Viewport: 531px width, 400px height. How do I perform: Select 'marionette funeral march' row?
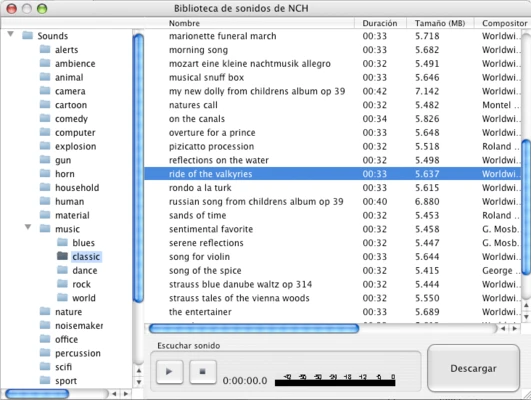point(332,36)
